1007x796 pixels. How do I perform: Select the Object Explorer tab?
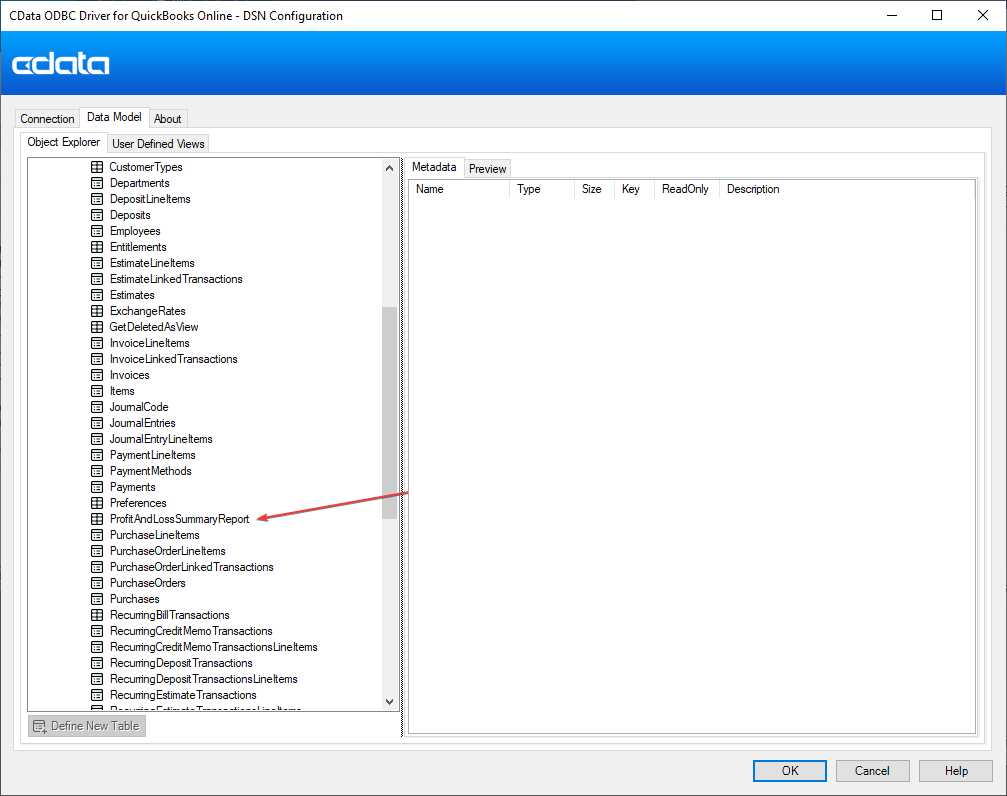coord(64,142)
